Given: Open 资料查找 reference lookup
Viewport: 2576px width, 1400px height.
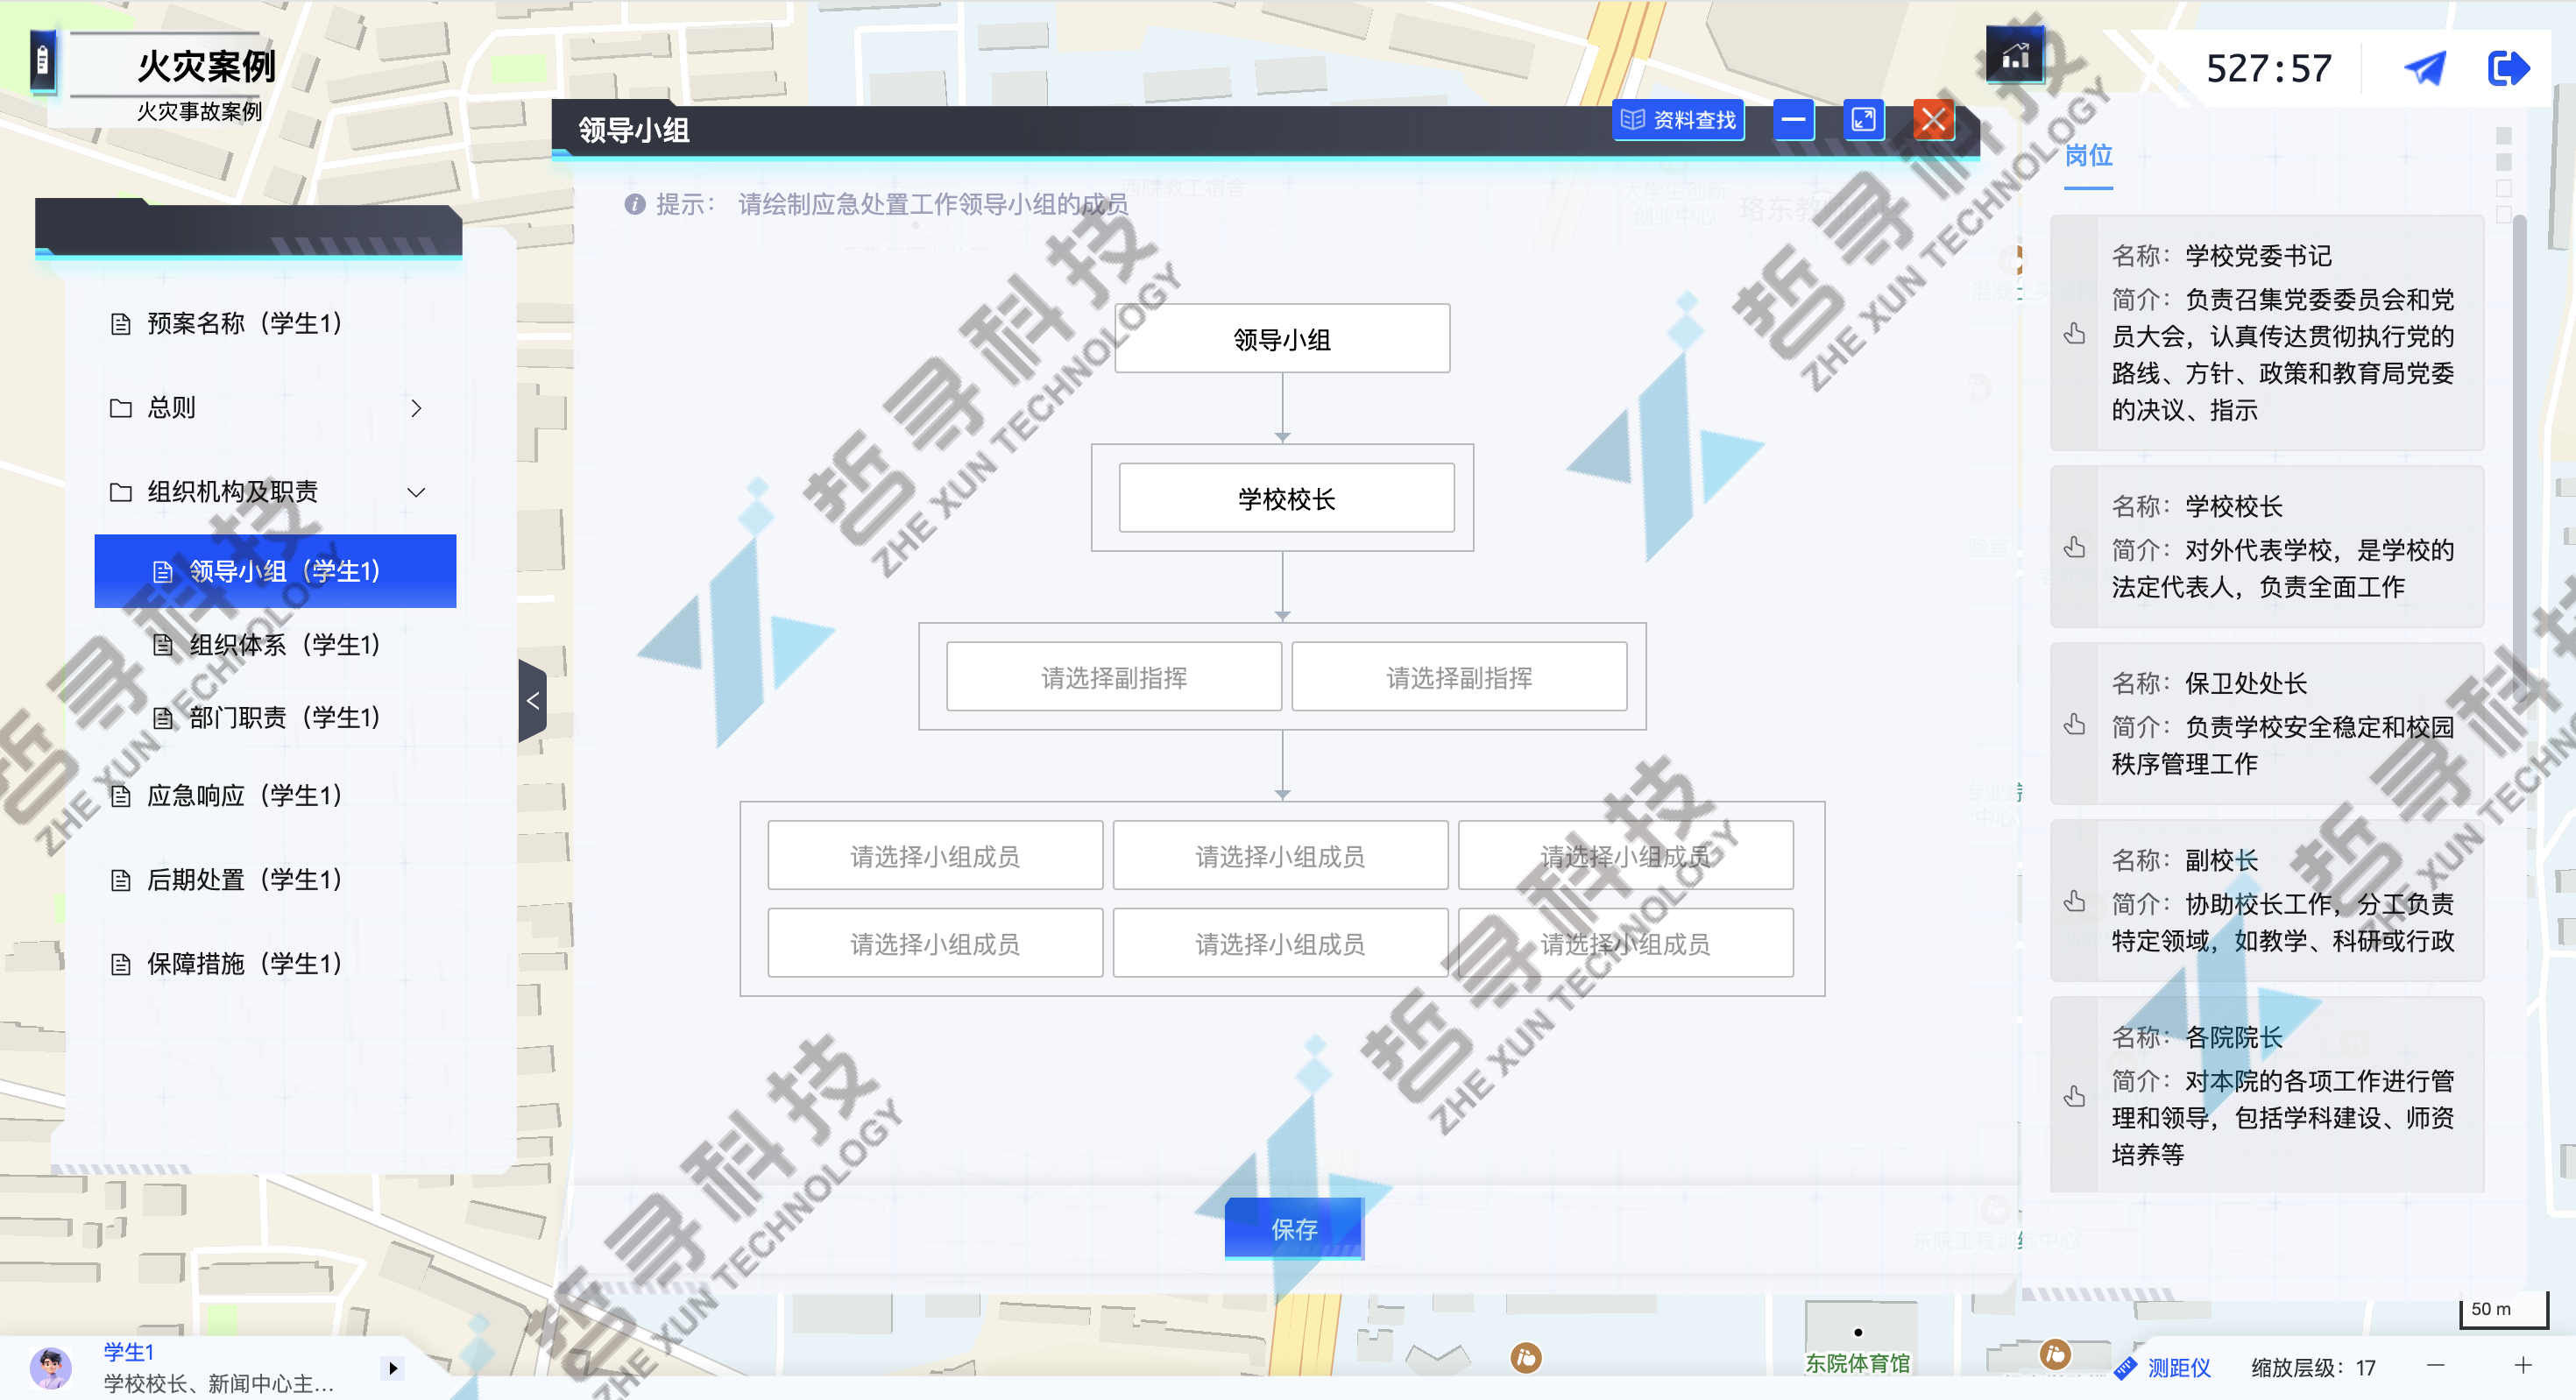Looking at the screenshot, I should pyautogui.click(x=1678, y=120).
